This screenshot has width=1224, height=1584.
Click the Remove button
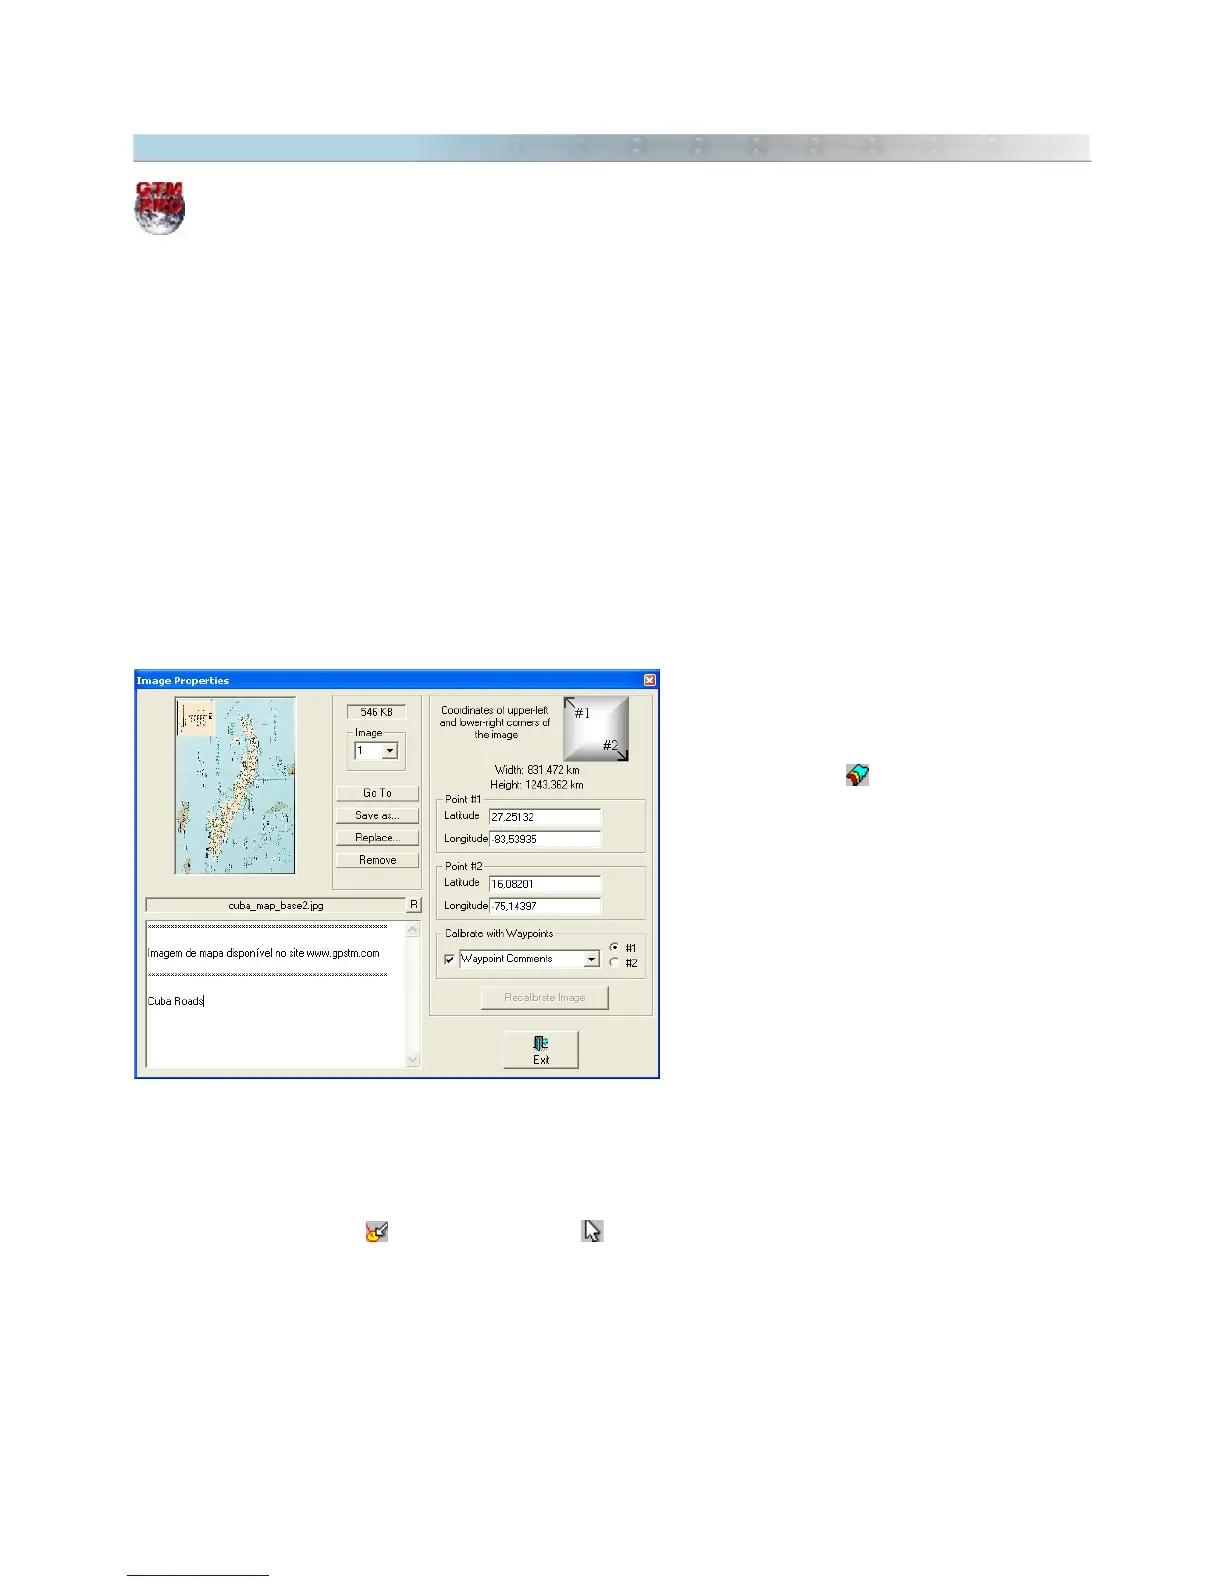377,860
